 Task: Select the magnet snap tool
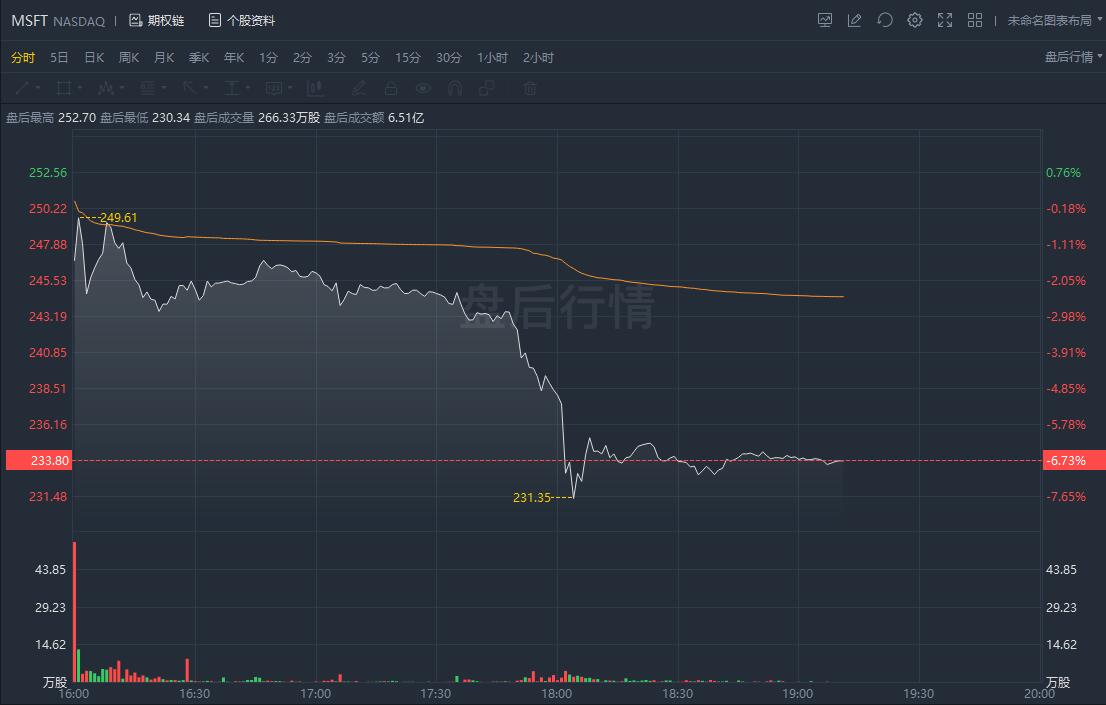point(455,88)
